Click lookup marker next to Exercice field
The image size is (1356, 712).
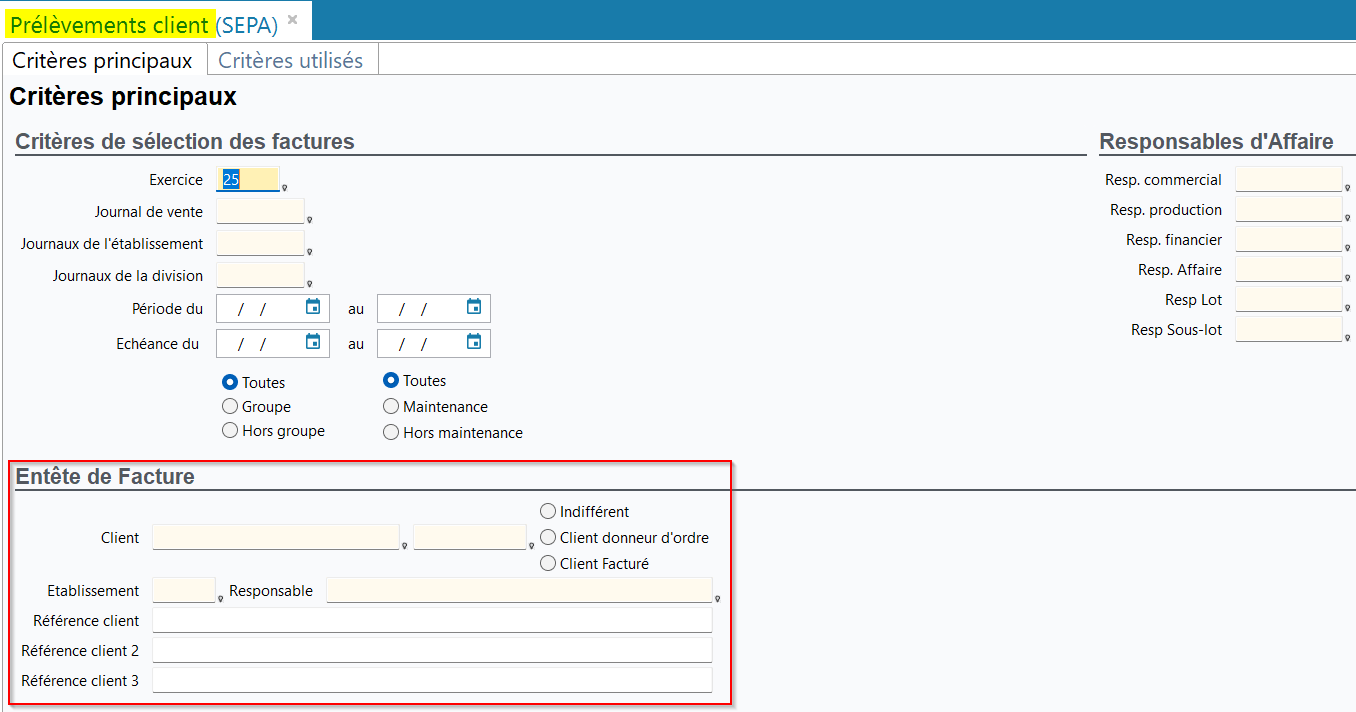[x=285, y=187]
